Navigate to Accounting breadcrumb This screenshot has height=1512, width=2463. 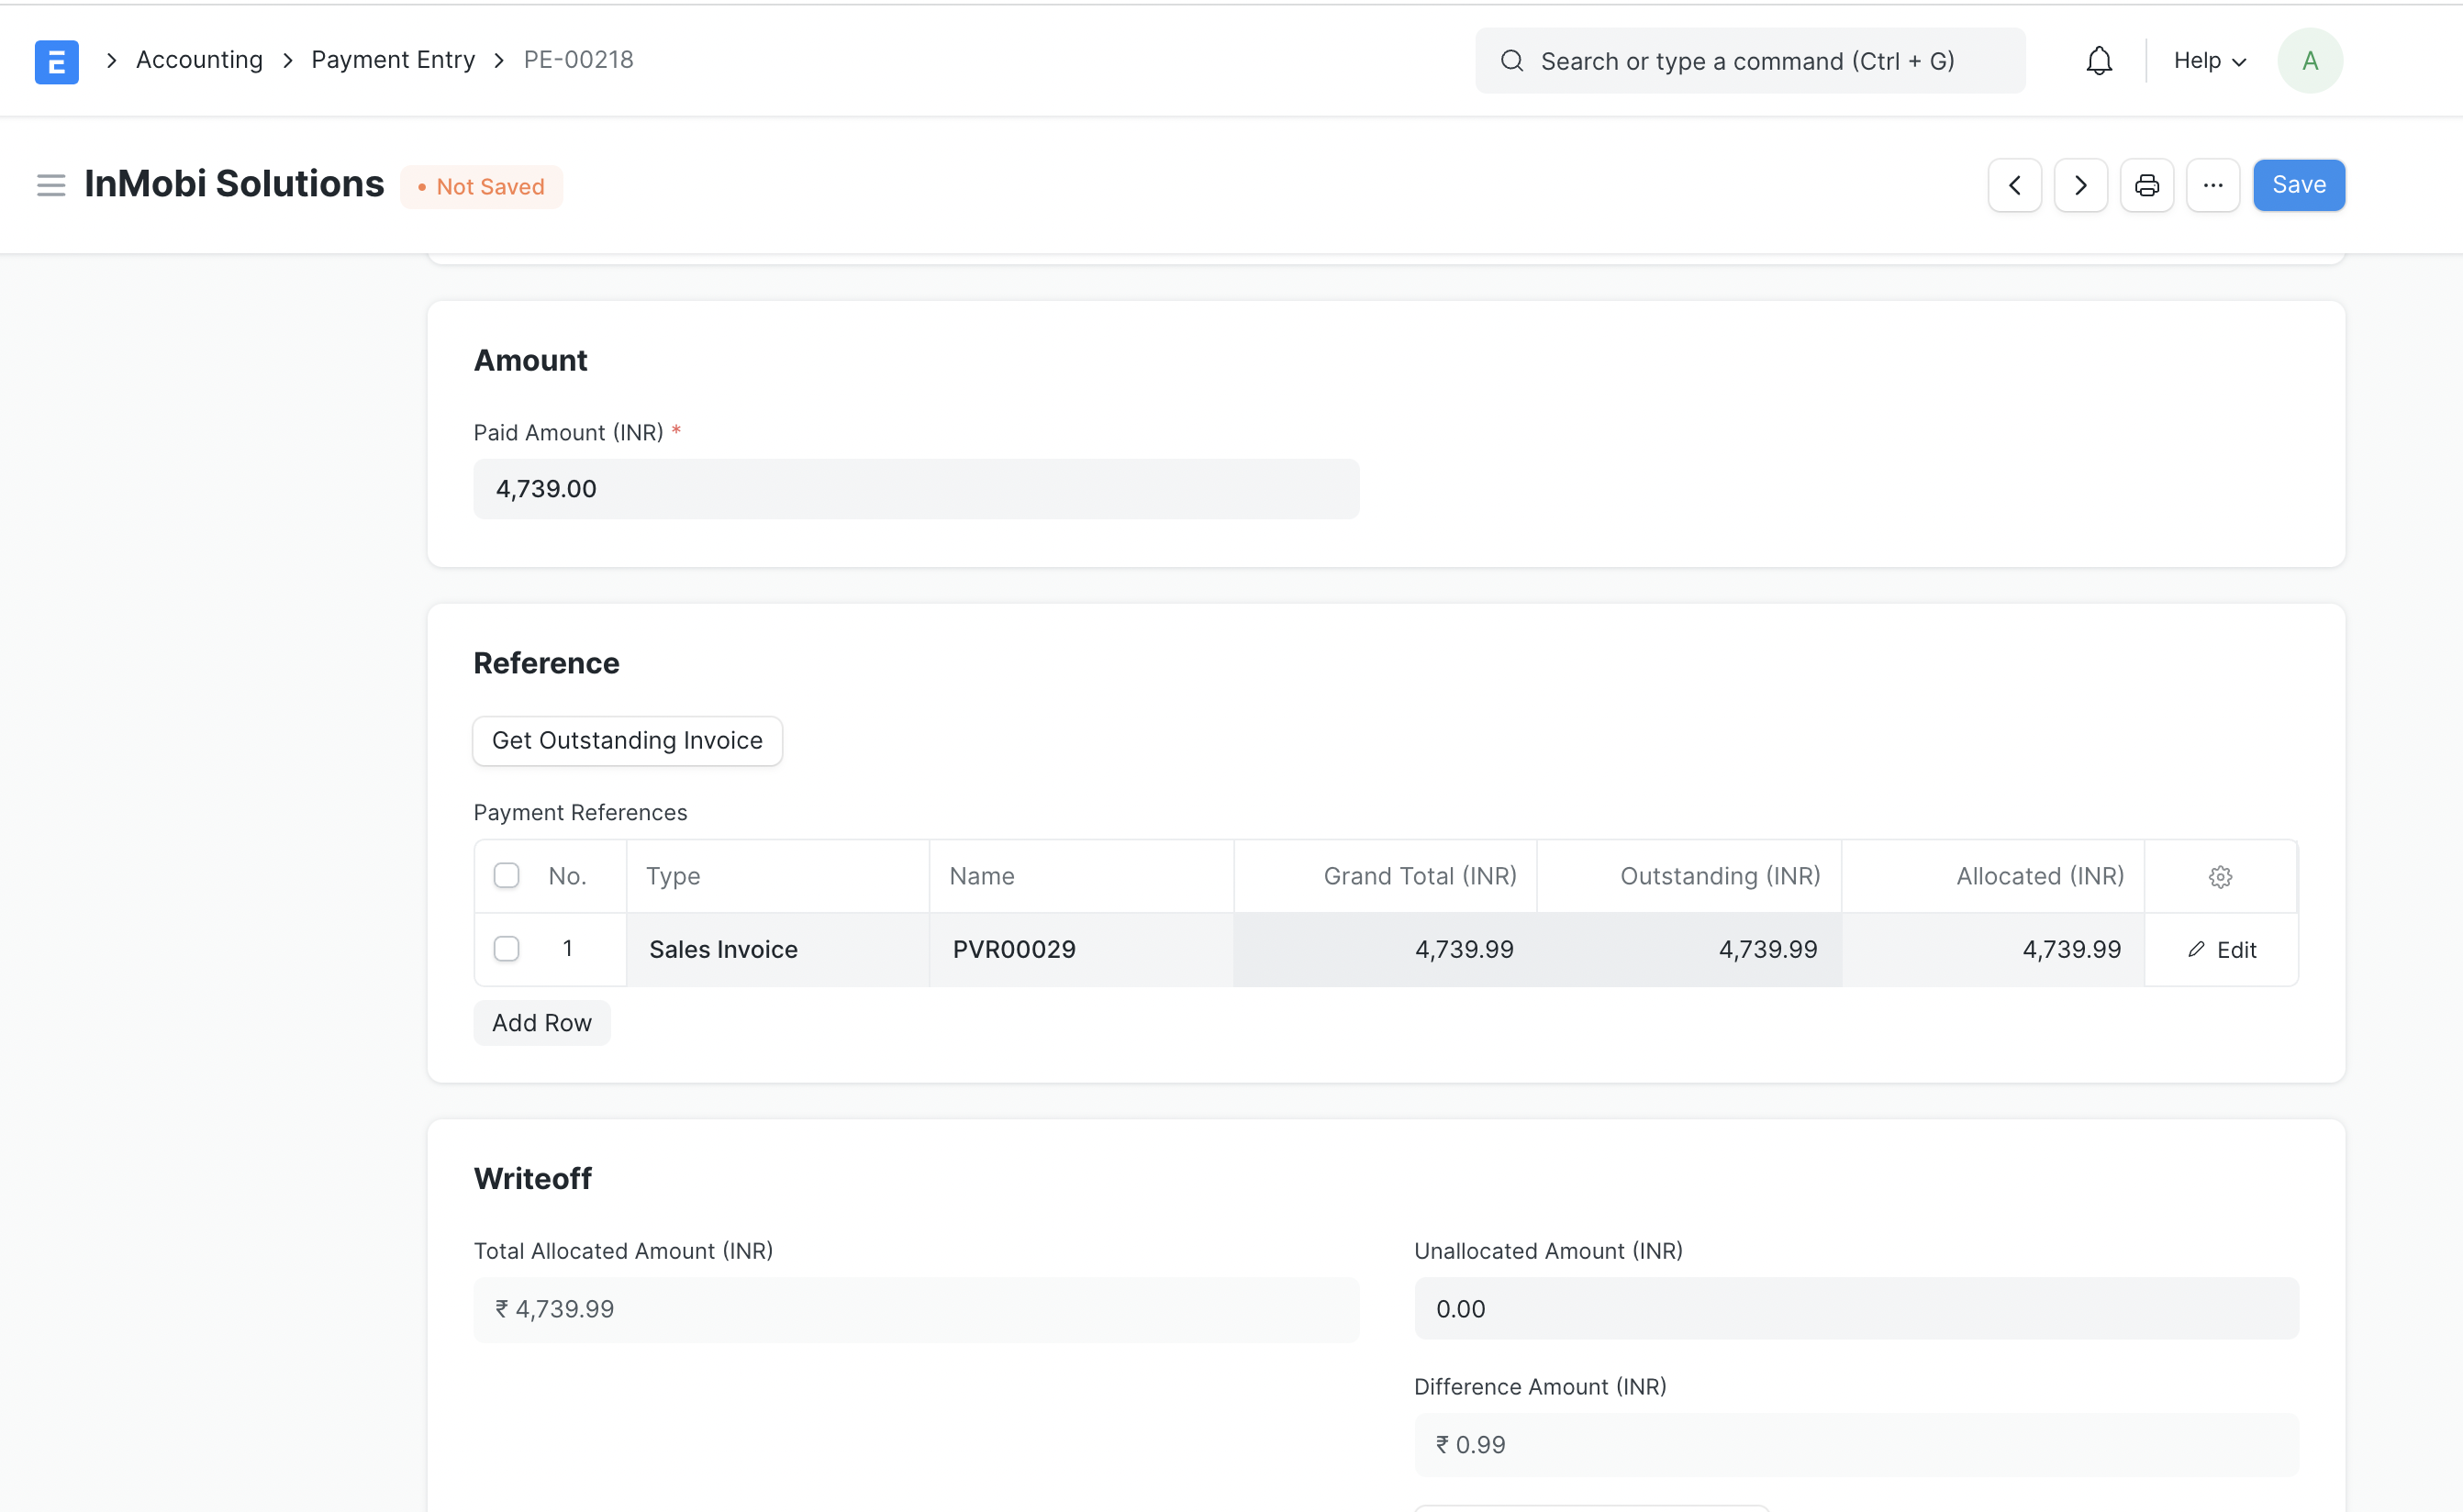pos(199,60)
